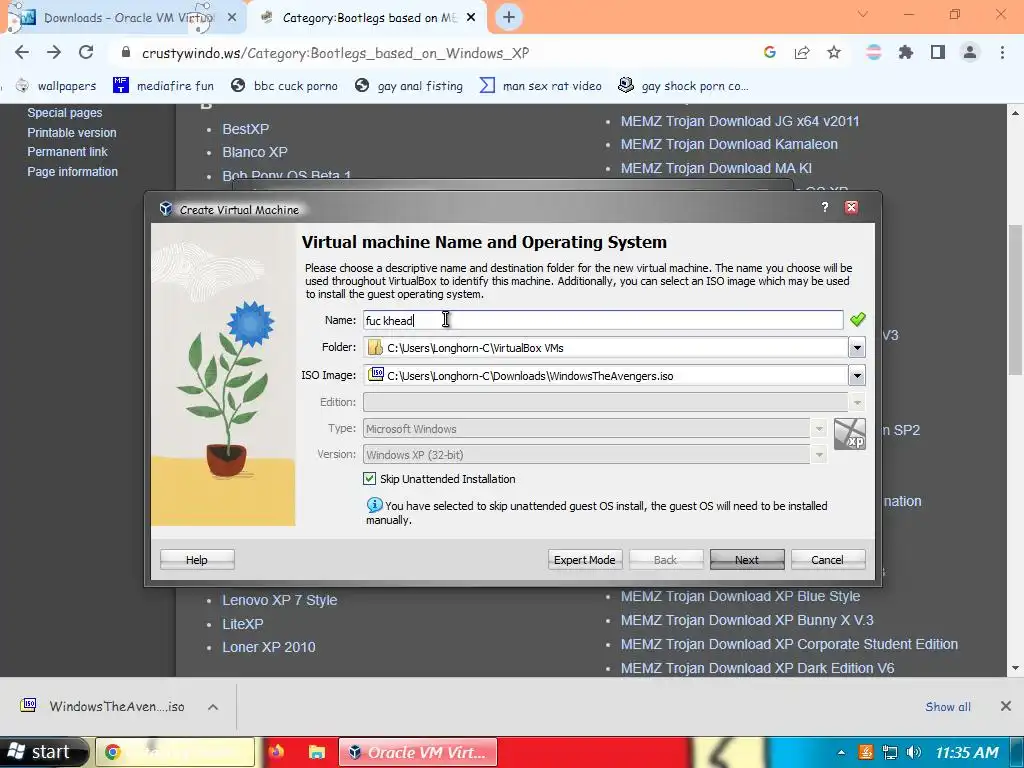The width and height of the screenshot is (1024, 768).
Task: Click in the Name input field
Action: [603, 320]
